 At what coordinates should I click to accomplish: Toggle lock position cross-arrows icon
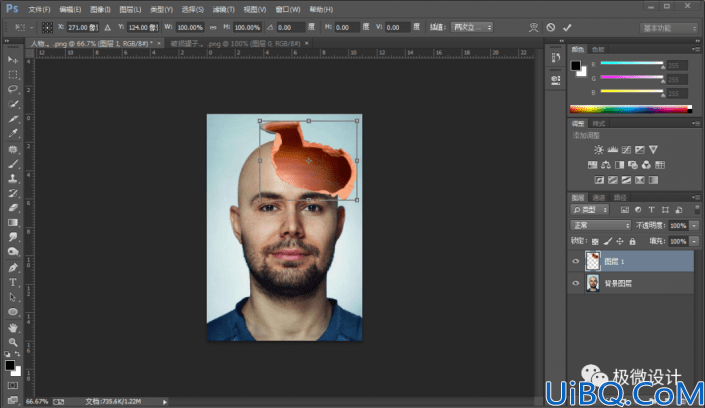(620, 242)
